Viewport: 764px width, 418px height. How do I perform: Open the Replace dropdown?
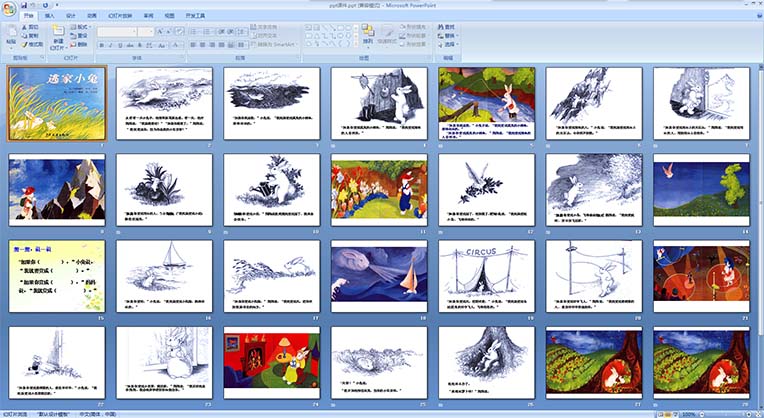448,36
